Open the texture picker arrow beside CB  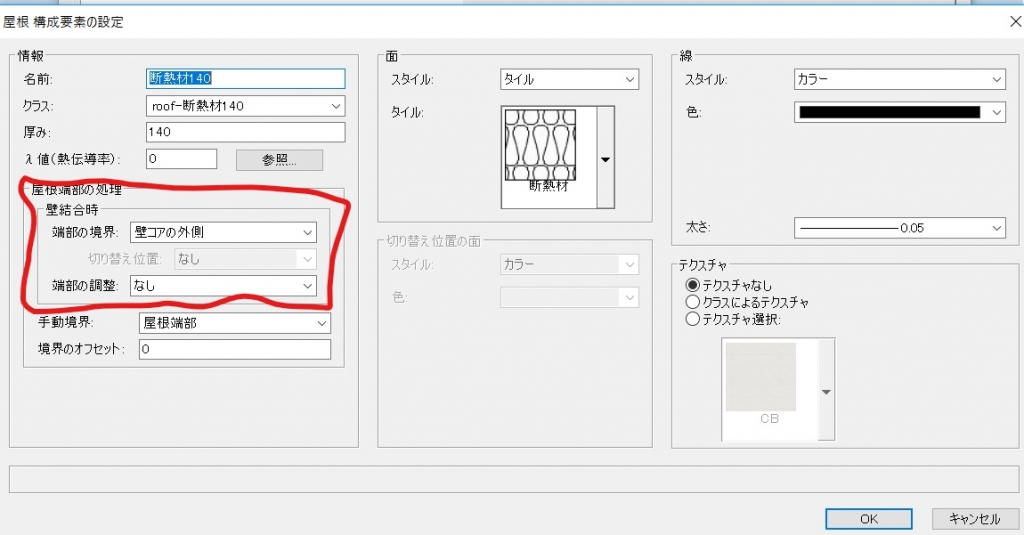pyautogui.click(x=826, y=392)
